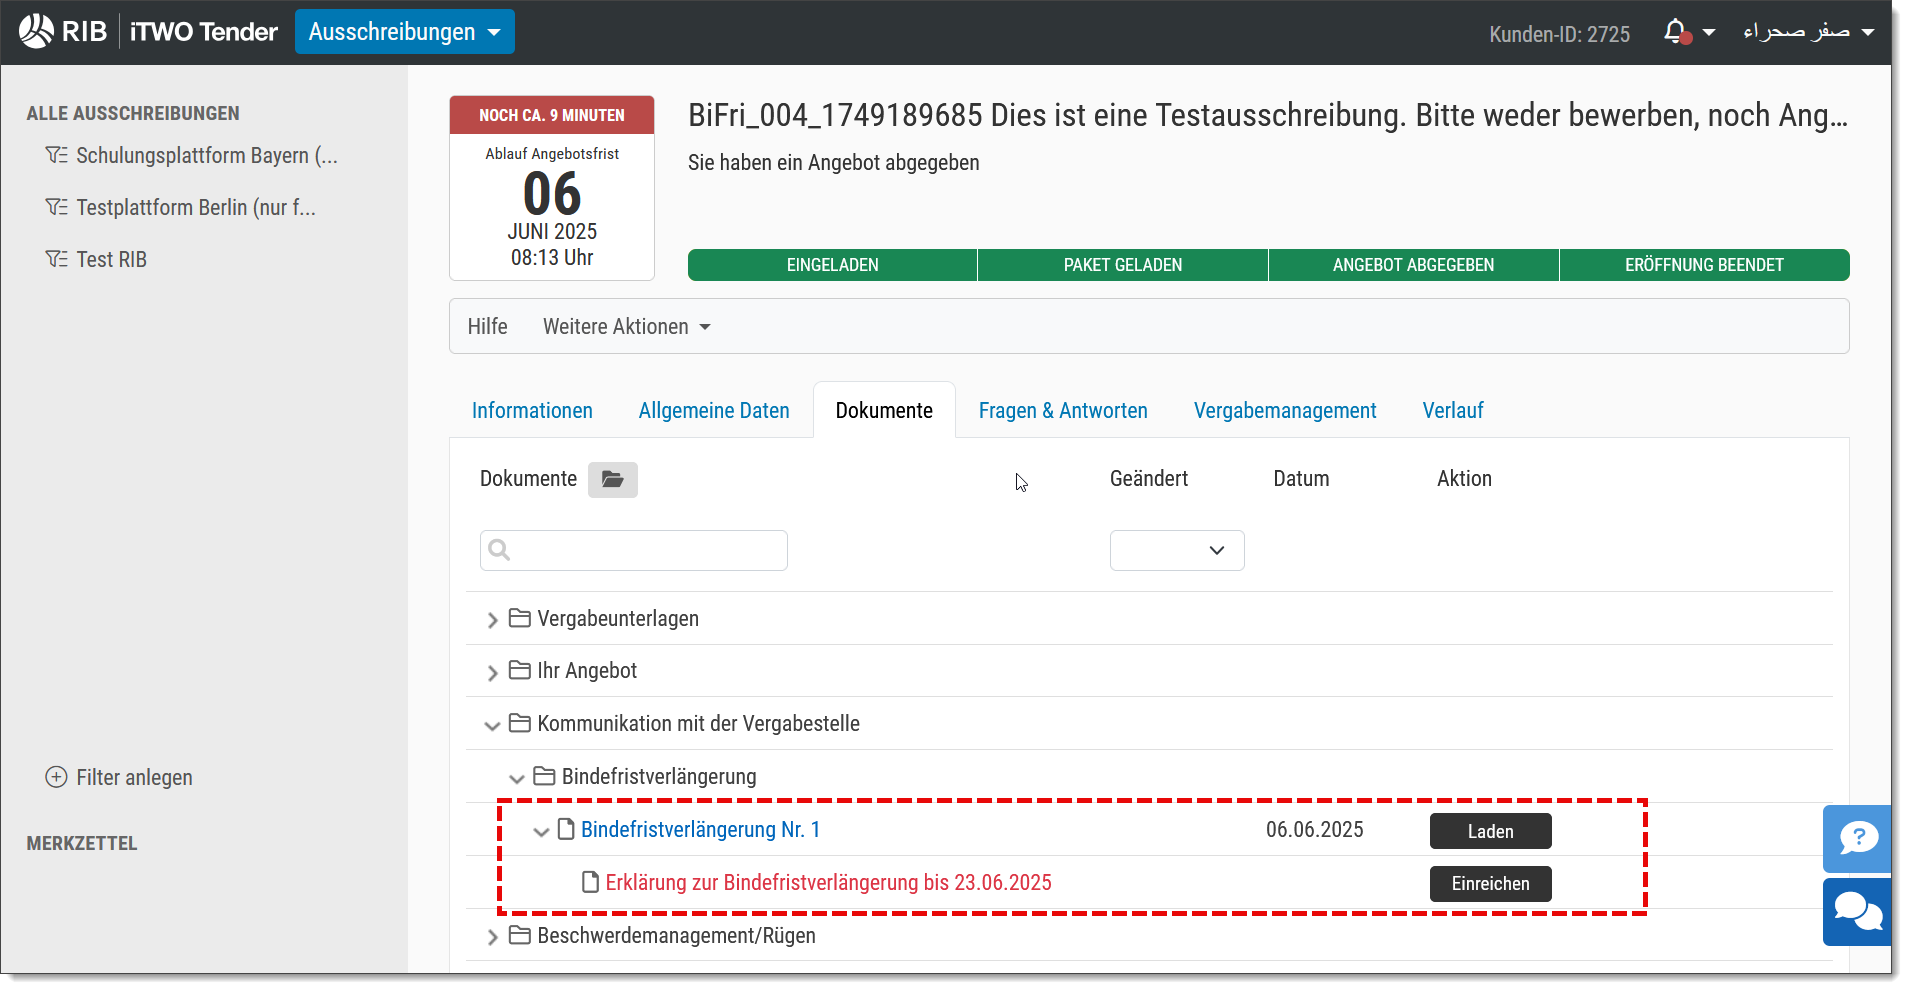Click the filter icon for Schulungsplattform Bayern
This screenshot has width=1907, height=989.
[57, 155]
